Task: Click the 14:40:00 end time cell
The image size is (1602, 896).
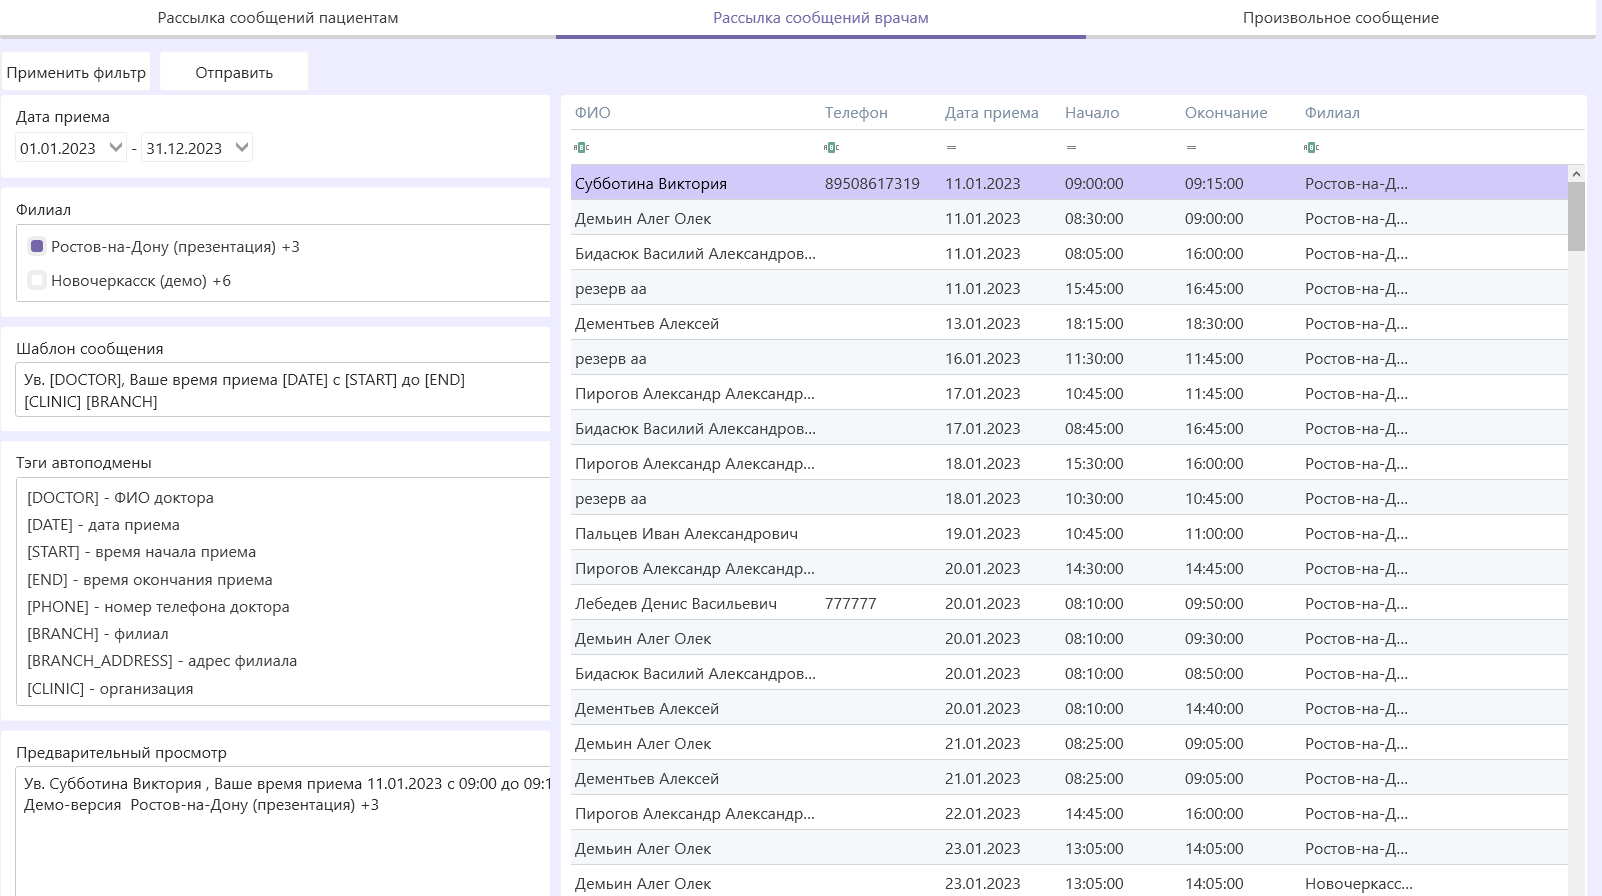Action: 1214,709
